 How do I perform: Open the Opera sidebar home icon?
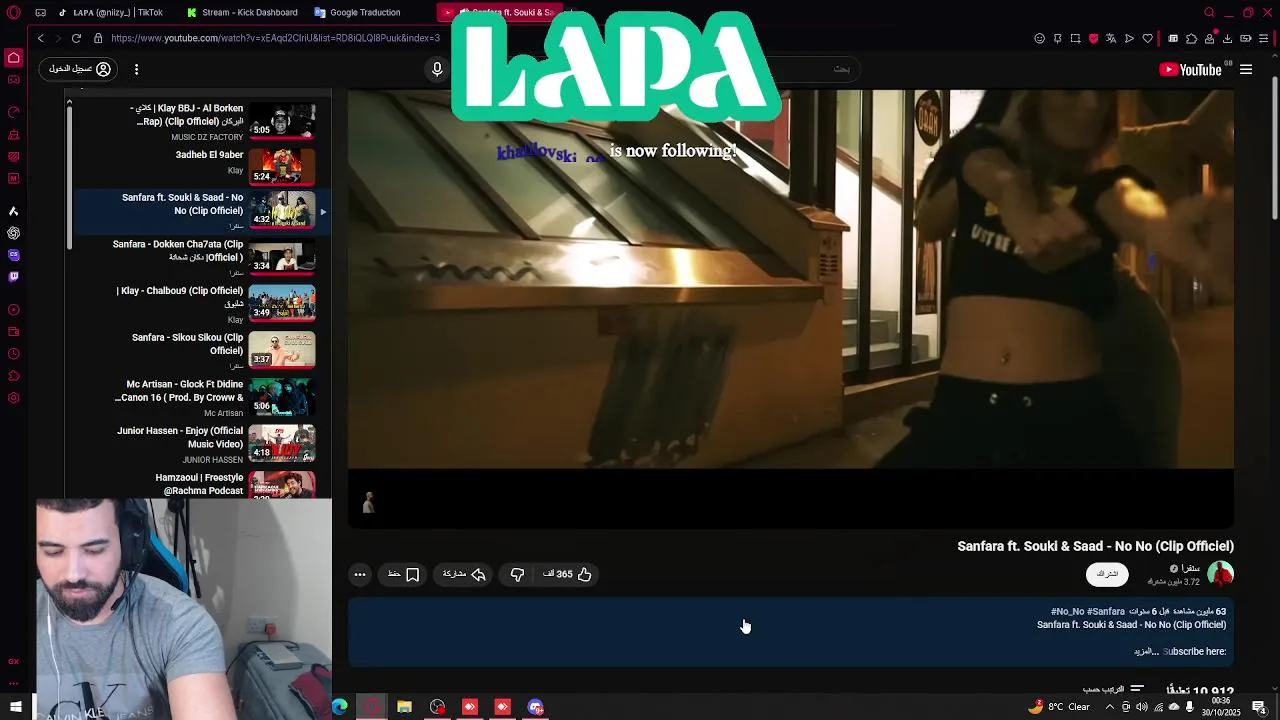(14, 58)
